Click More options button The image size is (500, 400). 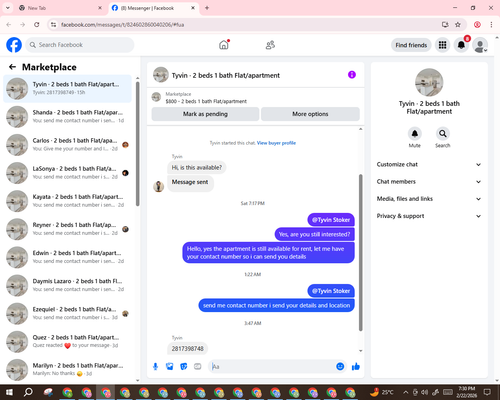pyautogui.click(x=310, y=114)
